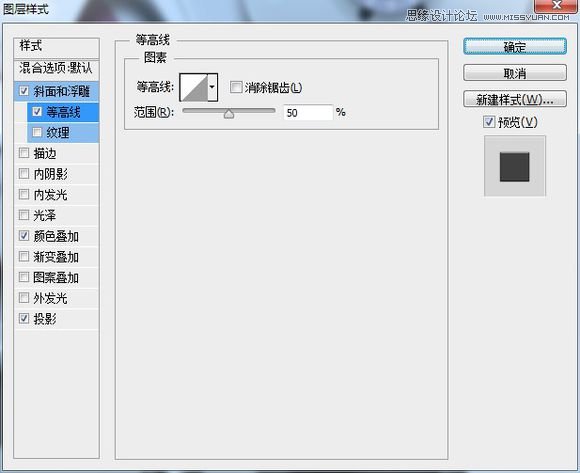Click the contour curve thumbnail

(194, 87)
